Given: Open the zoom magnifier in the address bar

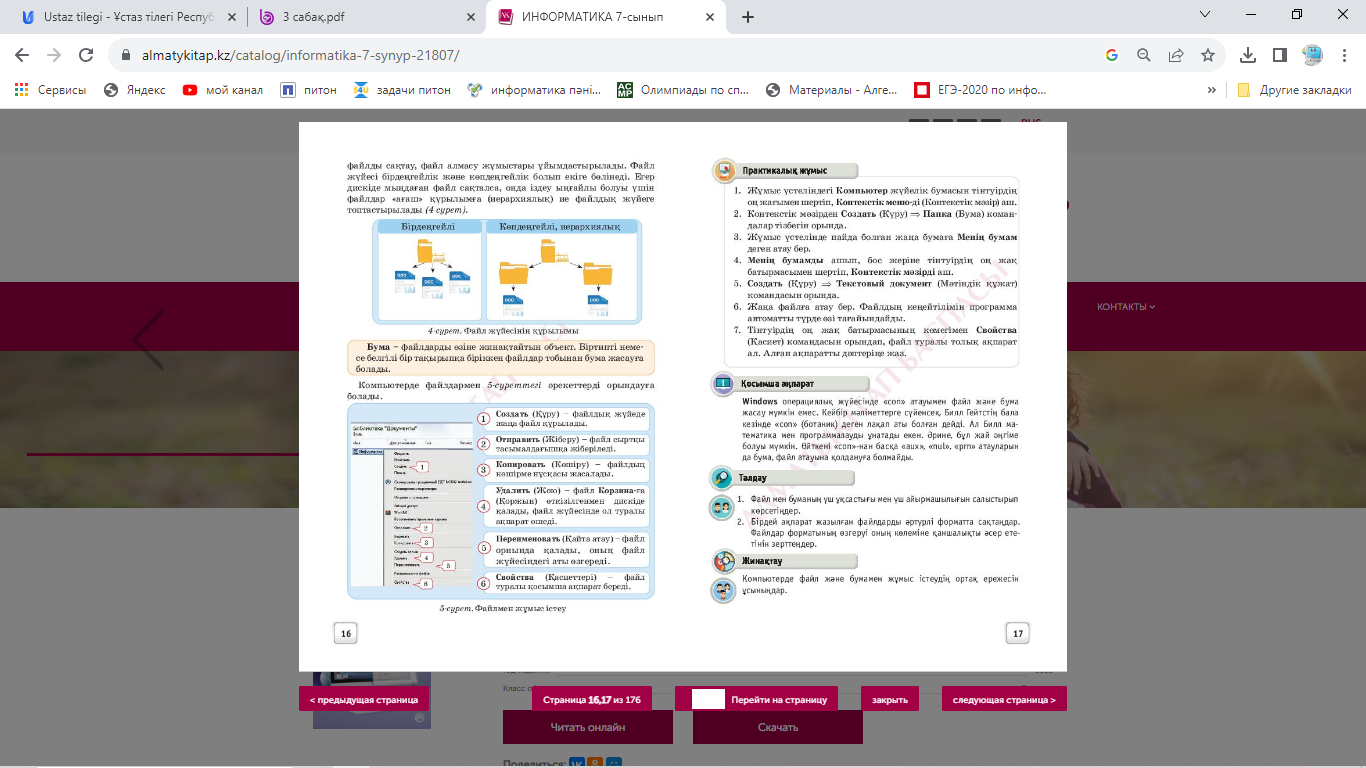Looking at the screenshot, I should coord(1144,55).
